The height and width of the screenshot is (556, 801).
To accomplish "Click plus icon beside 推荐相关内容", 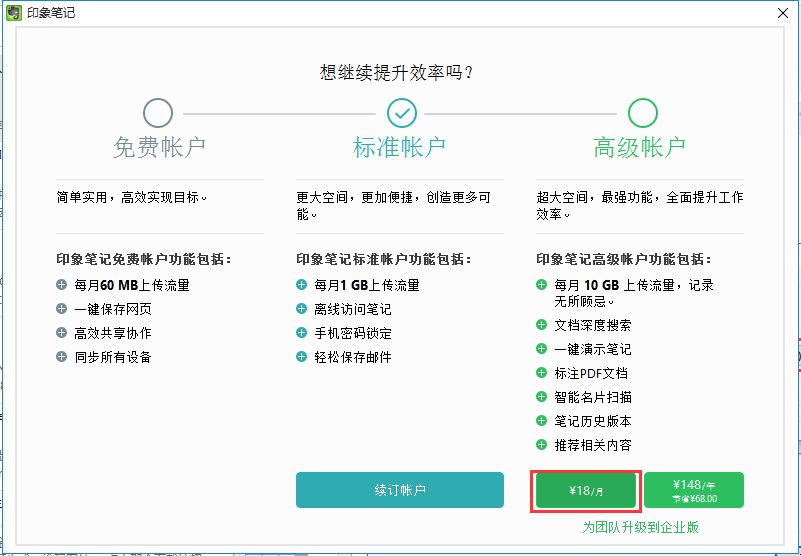I will 541,445.
